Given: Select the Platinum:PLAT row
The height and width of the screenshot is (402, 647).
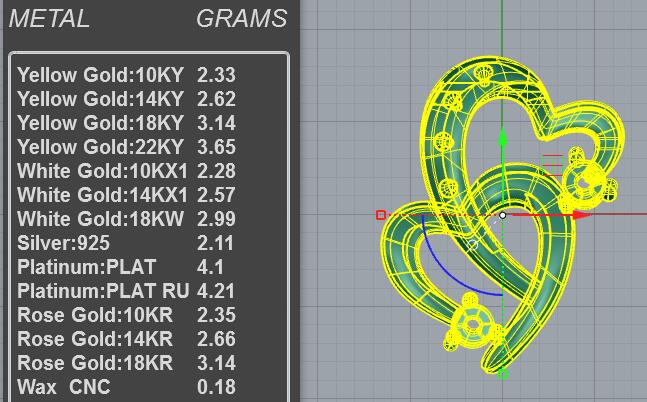Looking at the screenshot, I should coord(120,267).
